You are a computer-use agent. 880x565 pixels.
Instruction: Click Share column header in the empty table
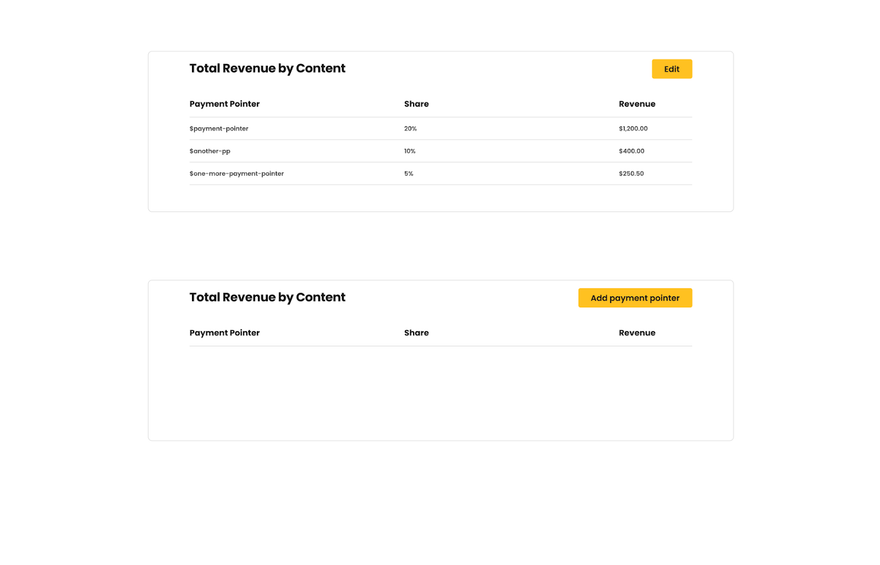(416, 333)
